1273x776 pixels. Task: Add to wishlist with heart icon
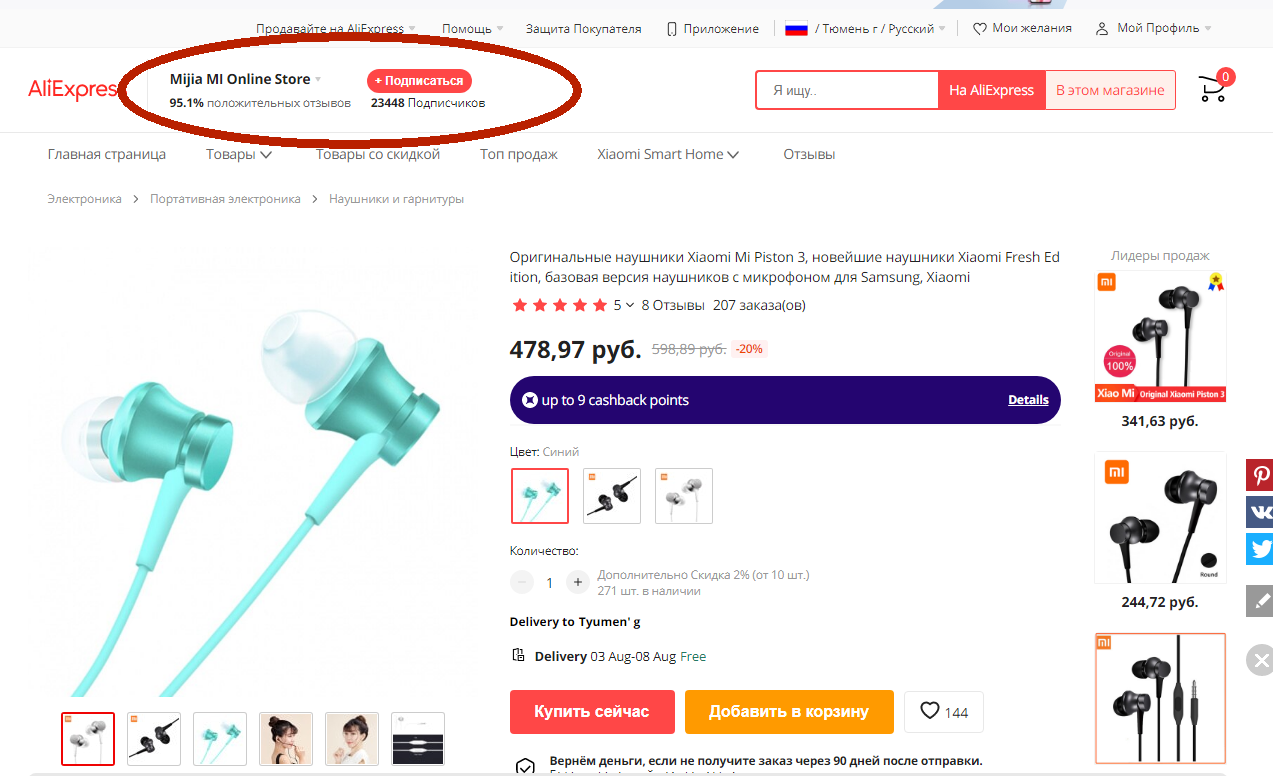coord(943,711)
